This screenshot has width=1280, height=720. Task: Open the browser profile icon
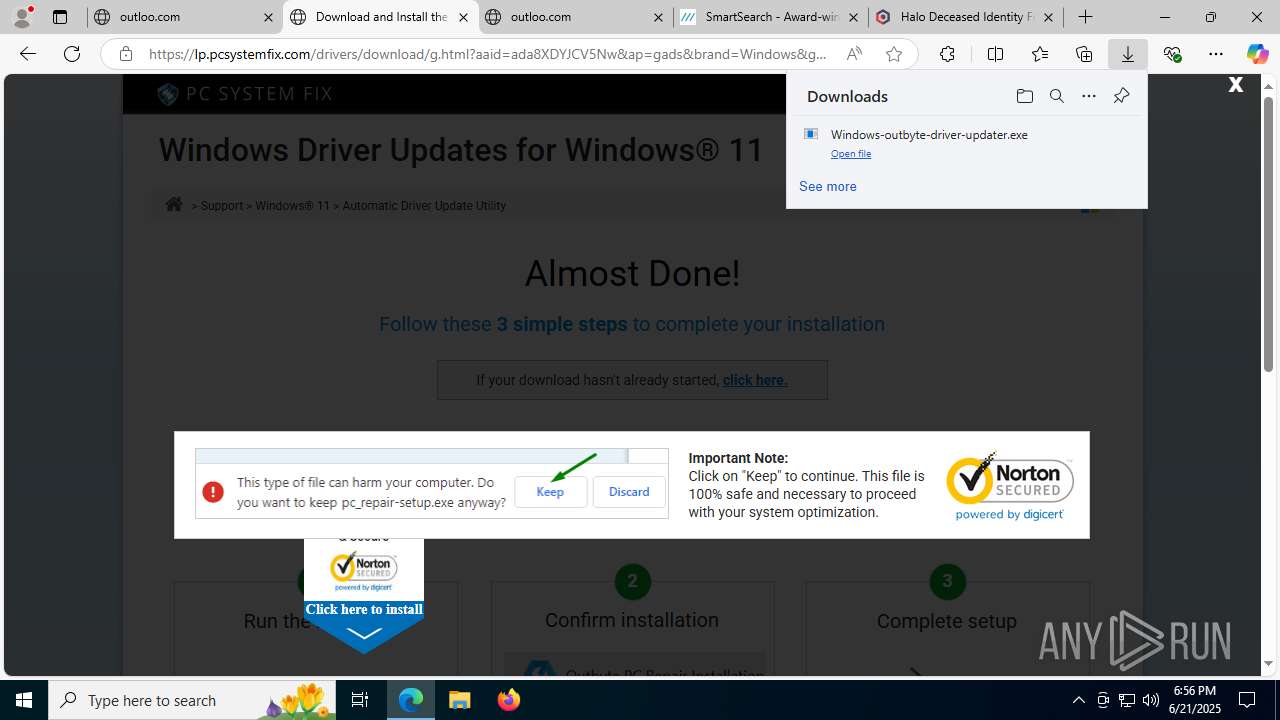click(22, 17)
